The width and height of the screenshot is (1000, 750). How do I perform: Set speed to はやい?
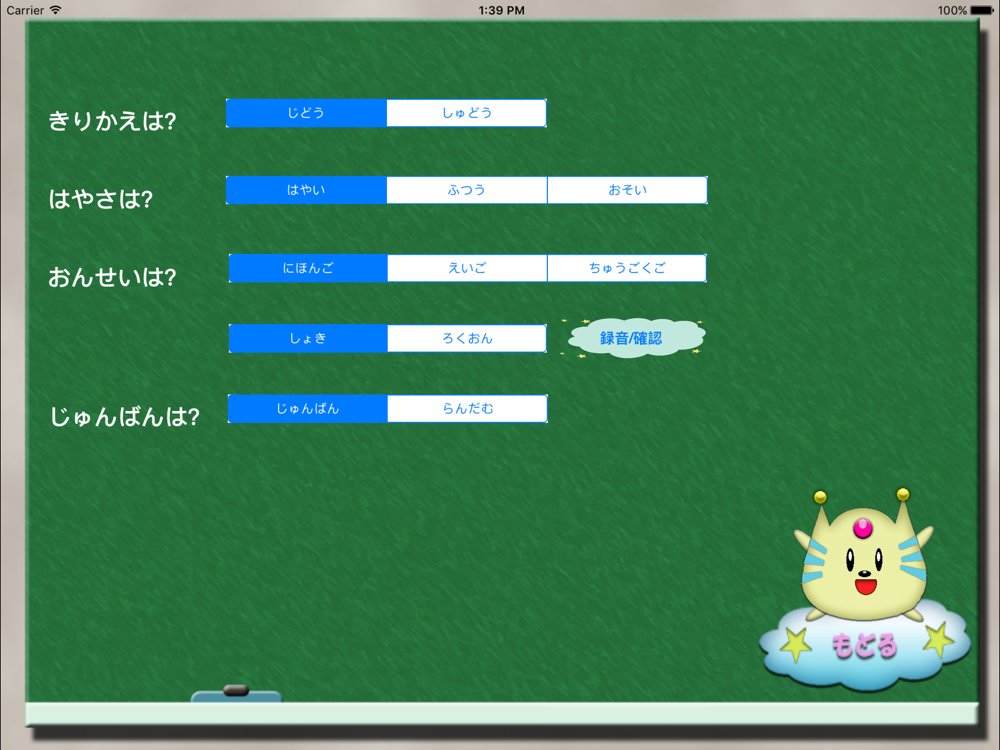(306, 190)
